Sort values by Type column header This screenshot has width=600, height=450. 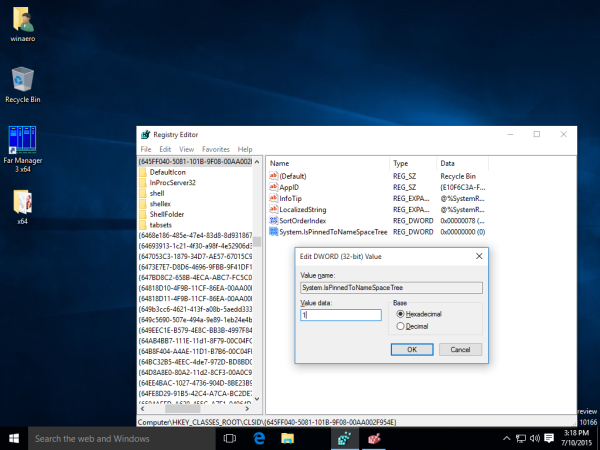(414, 163)
